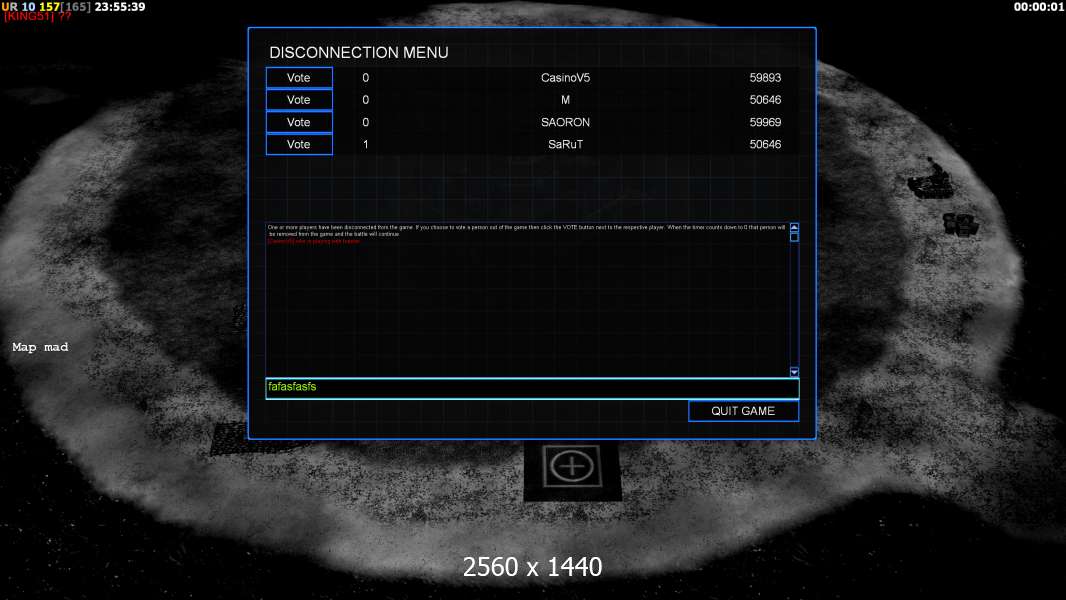Image resolution: width=1066 pixels, height=600 pixels.
Task: Vote out player SAORON
Action: coord(299,122)
